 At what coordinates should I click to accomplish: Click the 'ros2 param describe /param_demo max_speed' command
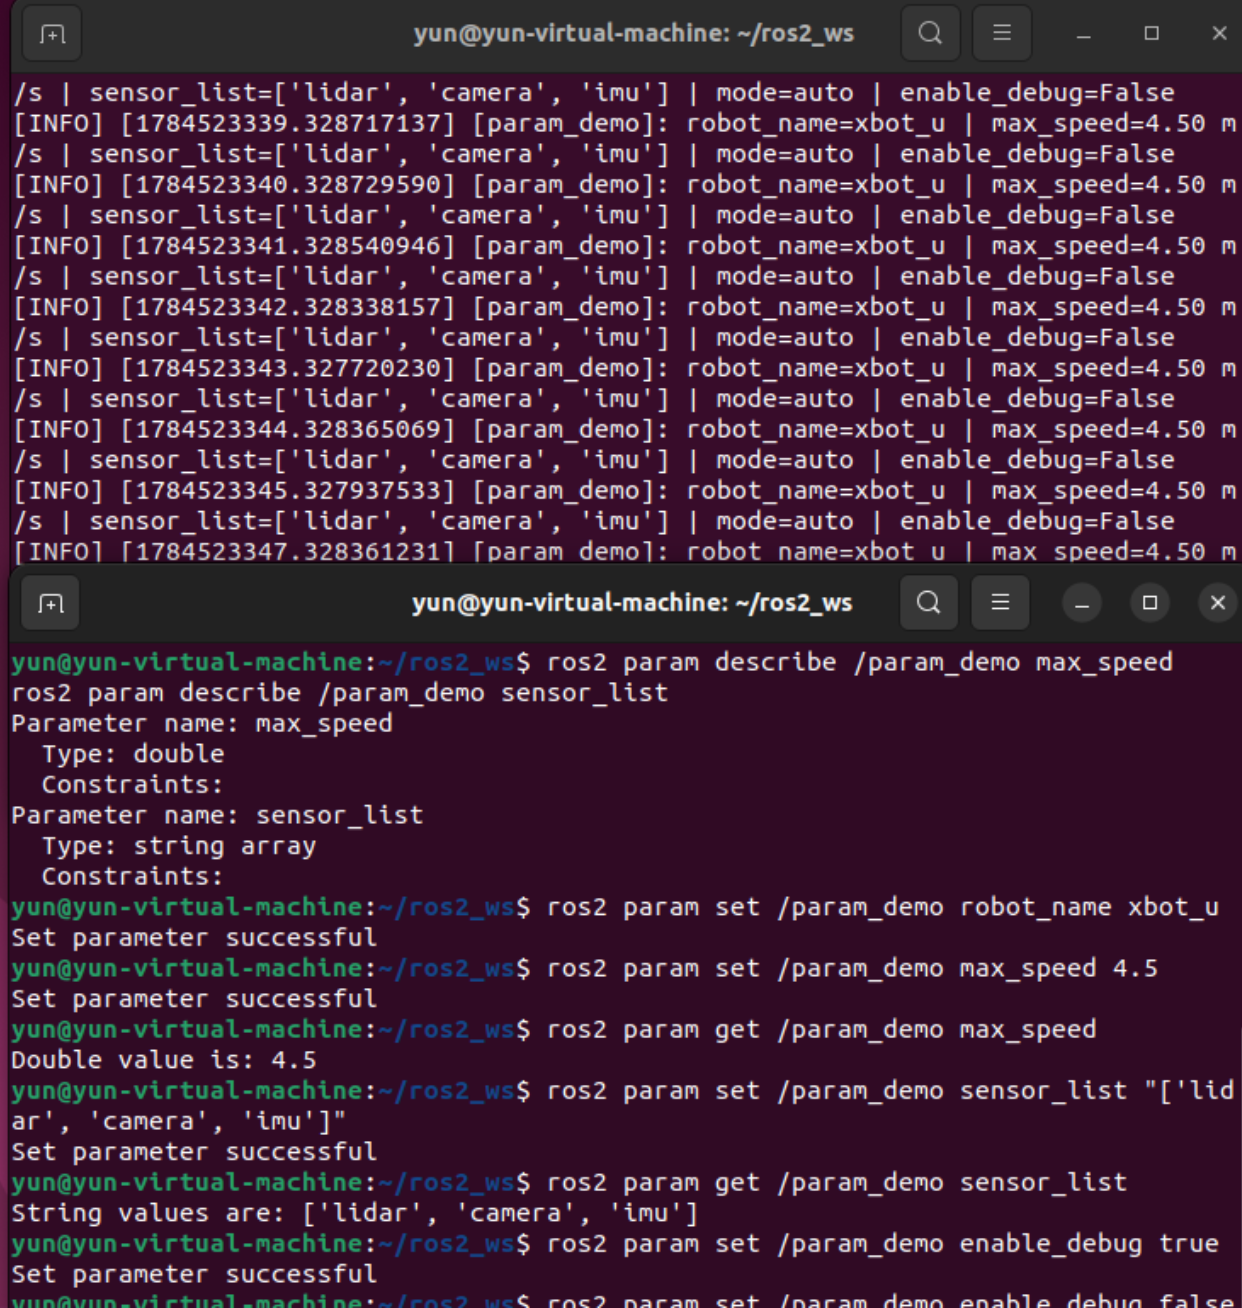(x=860, y=662)
